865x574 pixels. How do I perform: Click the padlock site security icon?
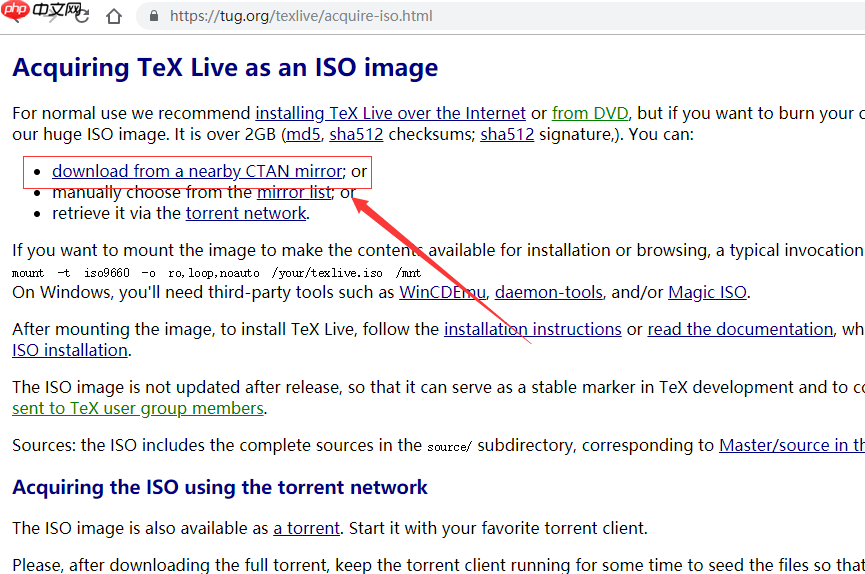click(153, 16)
